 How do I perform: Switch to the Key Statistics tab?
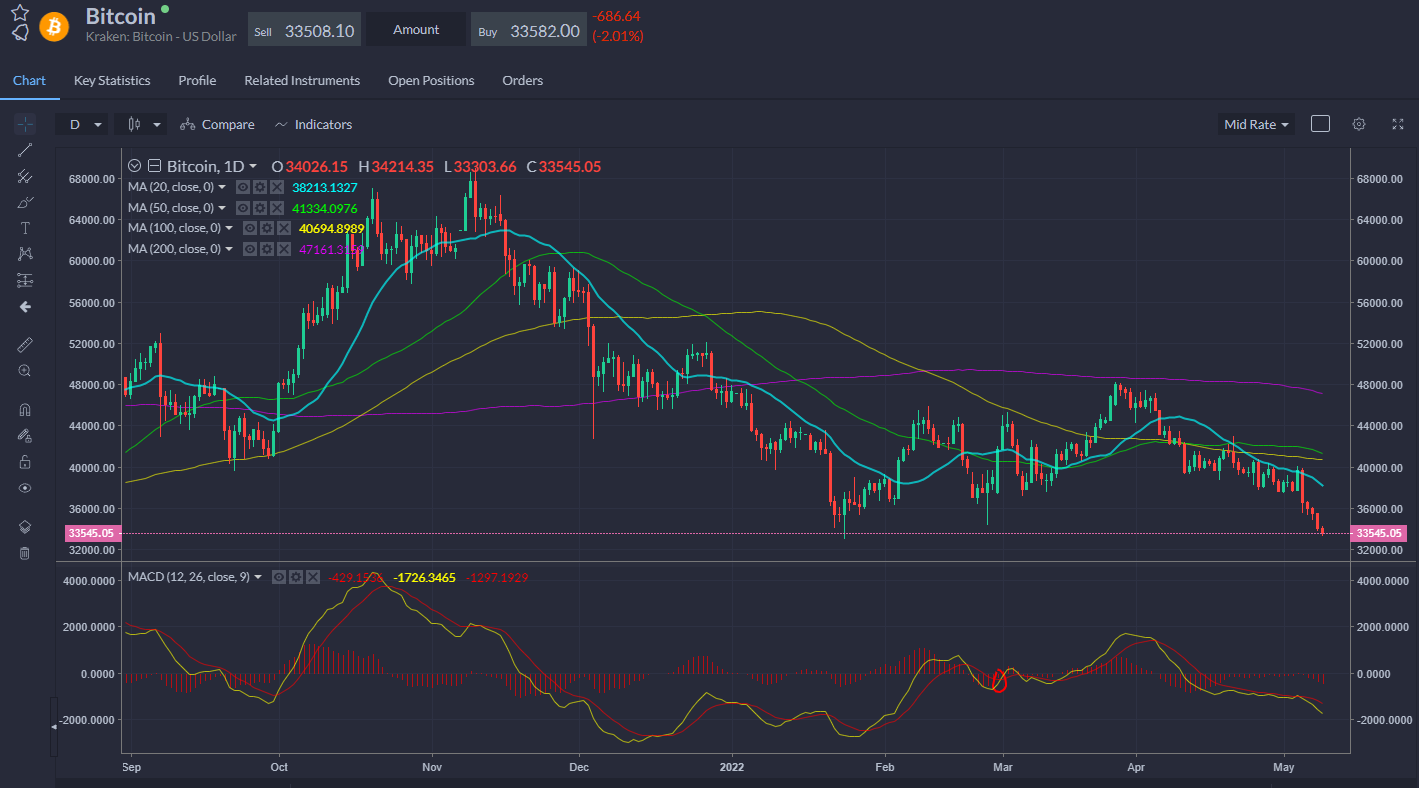112,80
